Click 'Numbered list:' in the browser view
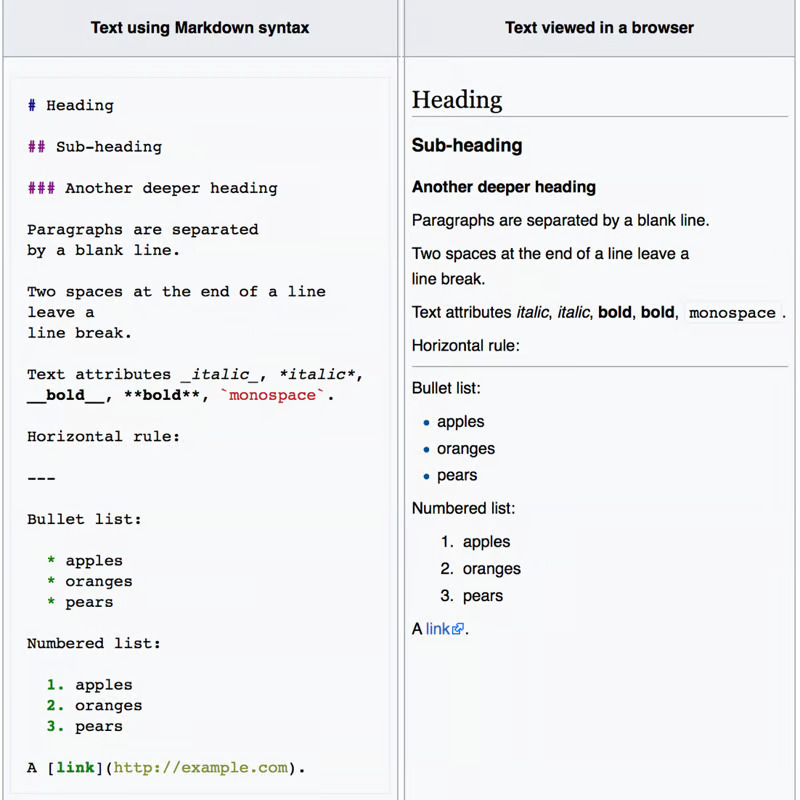Image resolution: width=800 pixels, height=800 pixels. click(463, 508)
